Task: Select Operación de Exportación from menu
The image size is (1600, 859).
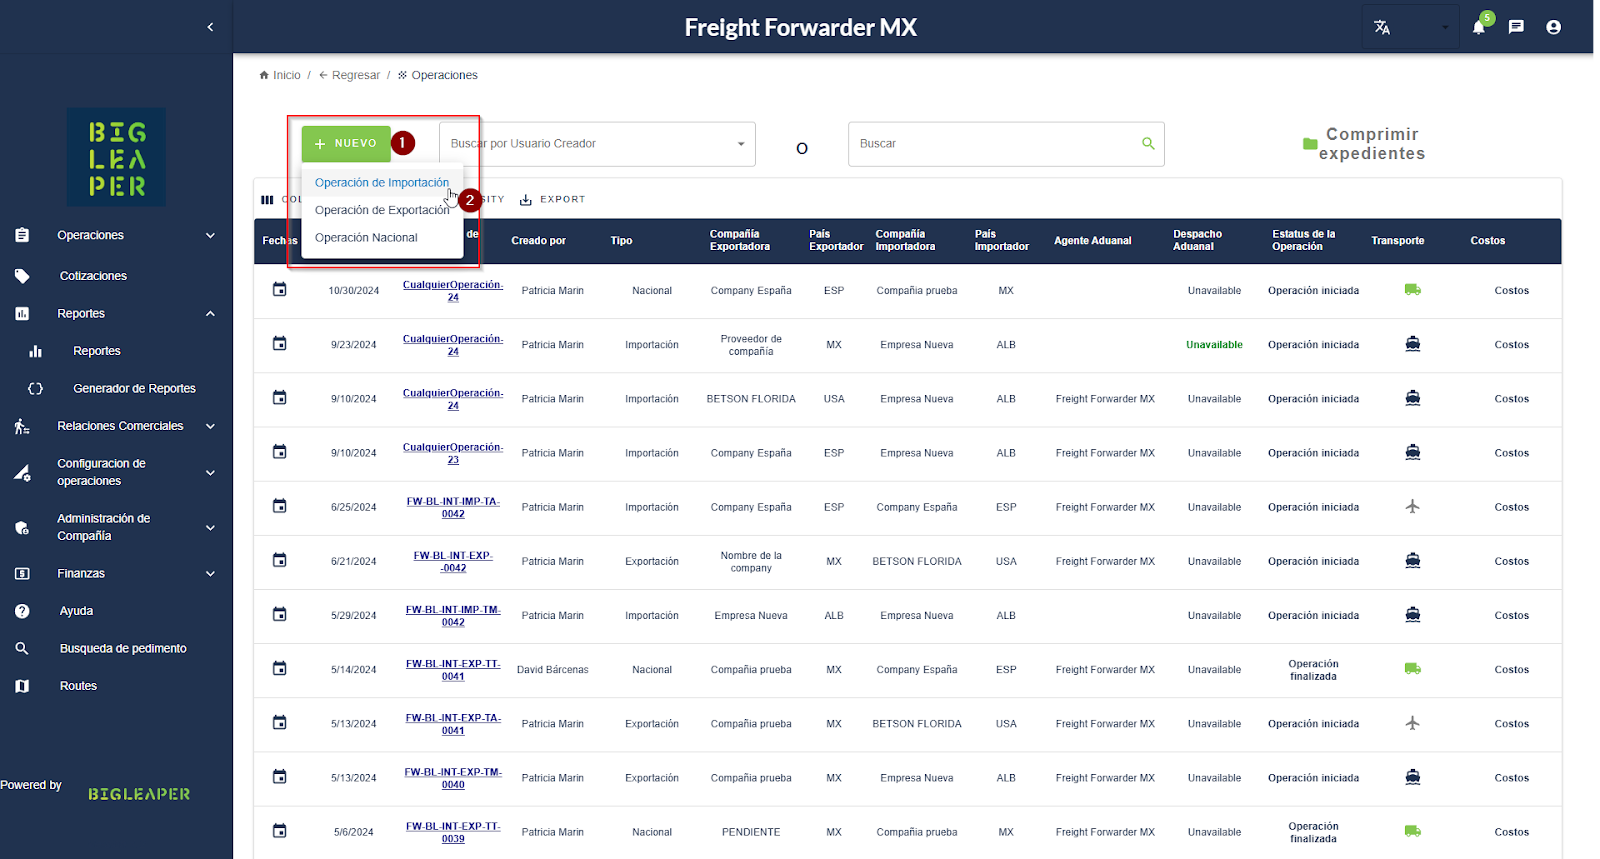Action: pos(382,210)
